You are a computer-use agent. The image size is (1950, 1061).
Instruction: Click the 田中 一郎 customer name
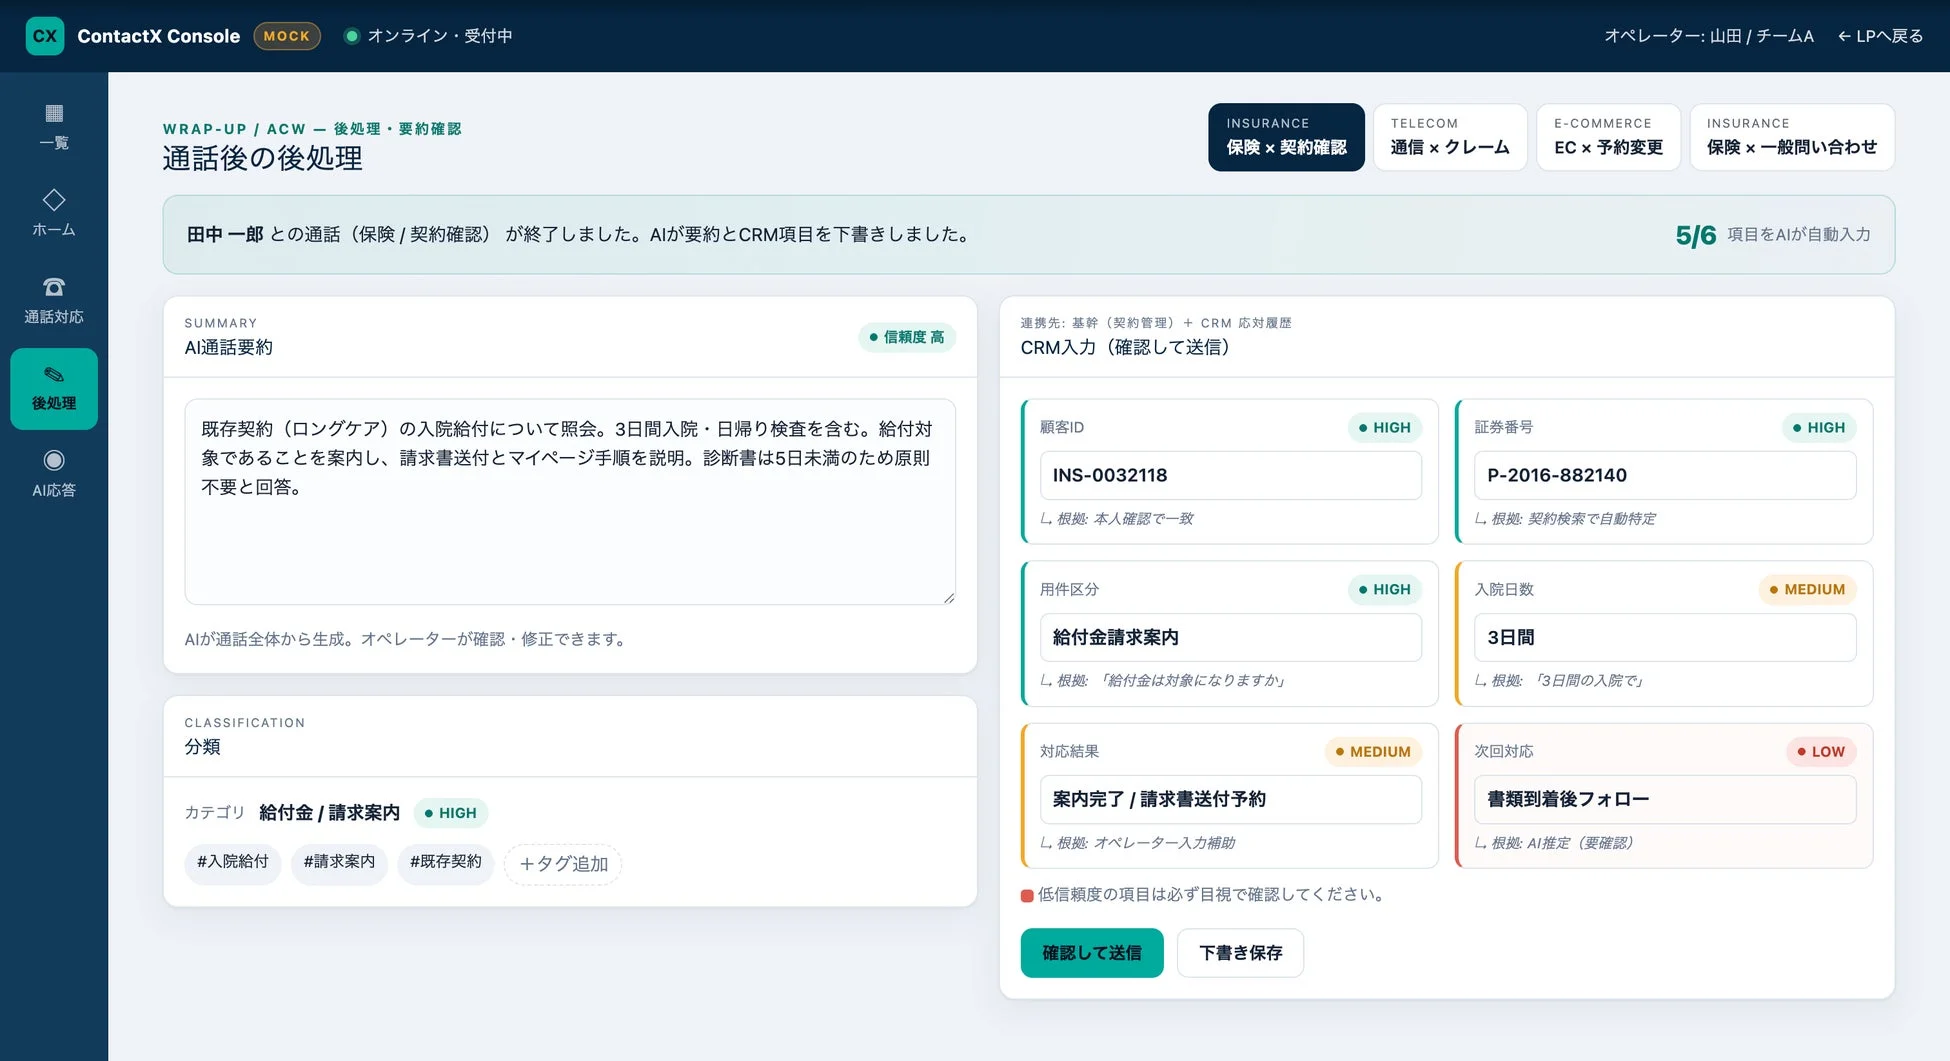(225, 235)
